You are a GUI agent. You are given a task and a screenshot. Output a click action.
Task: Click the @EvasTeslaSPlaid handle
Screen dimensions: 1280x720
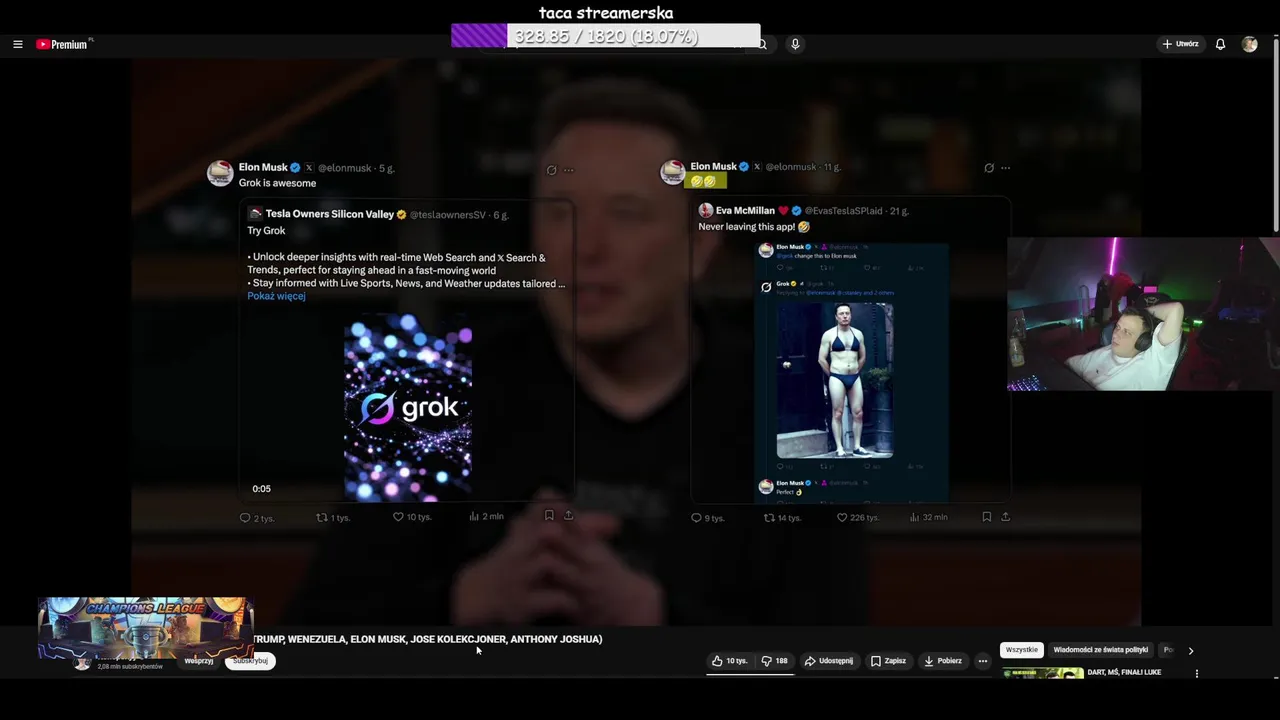(844, 211)
